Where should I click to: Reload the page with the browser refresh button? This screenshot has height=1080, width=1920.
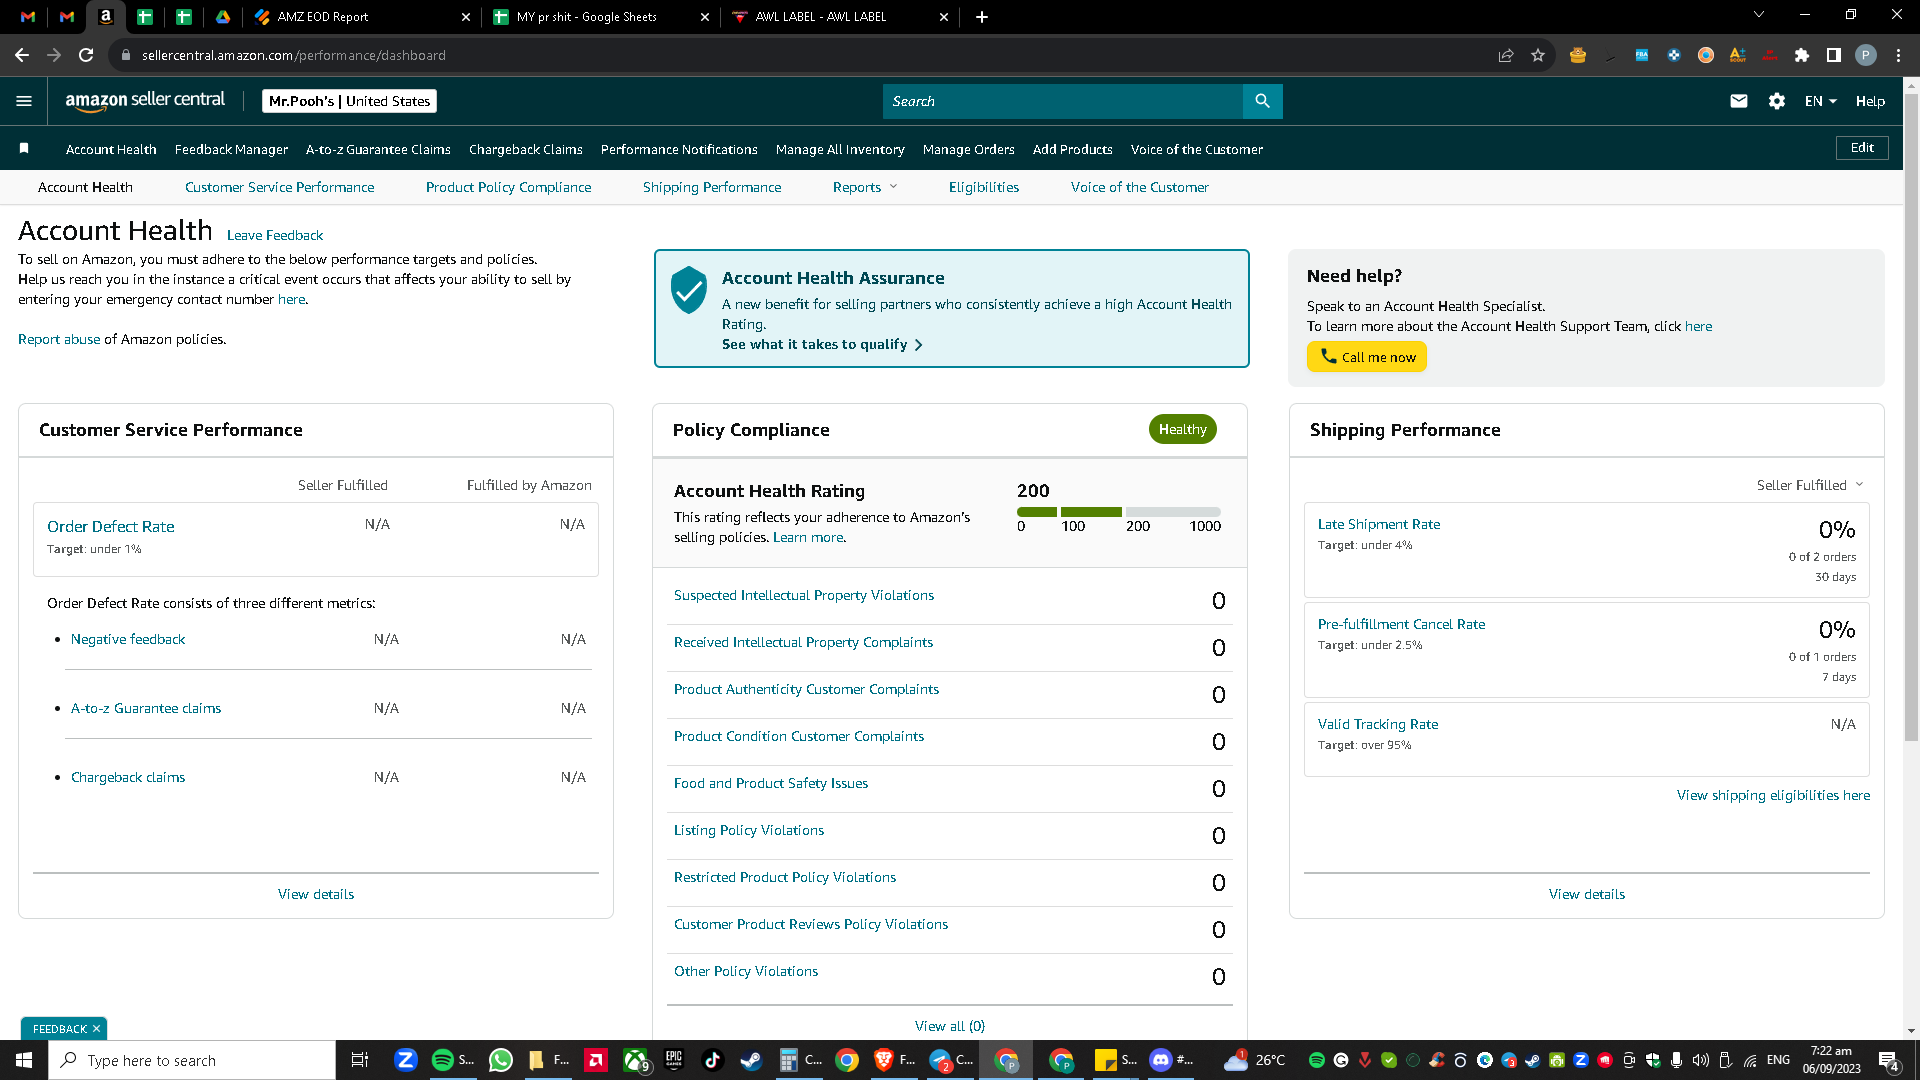point(86,55)
